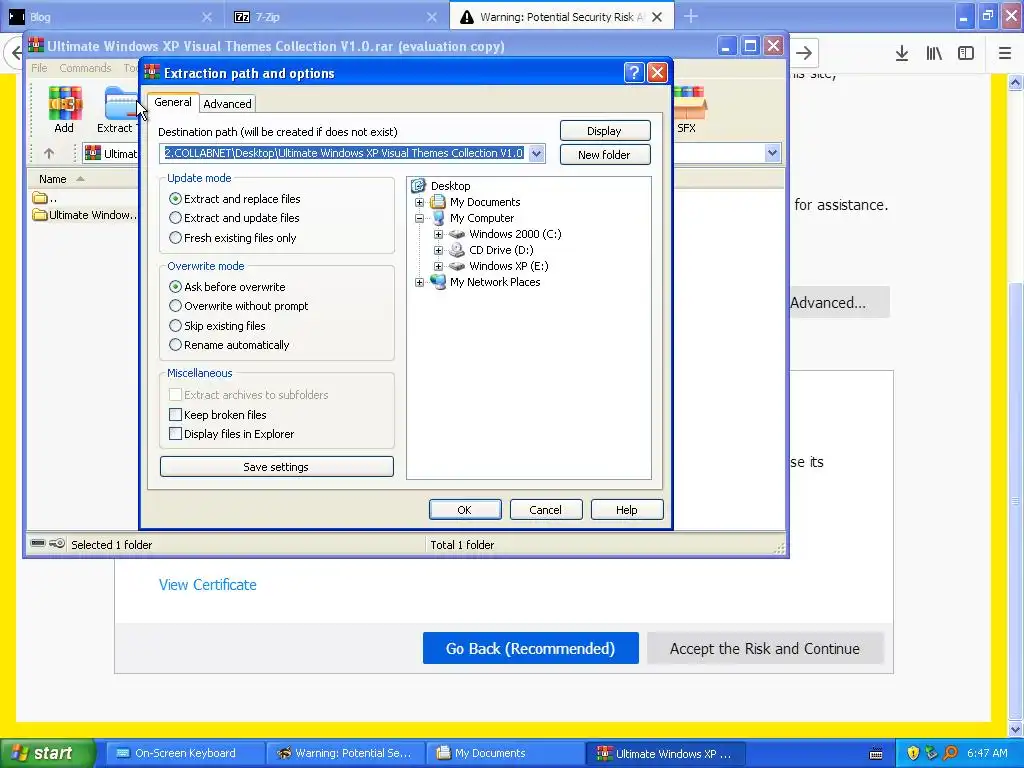Click the drive icon in WinRAR status bar
The image size is (1024, 768).
tap(38, 543)
